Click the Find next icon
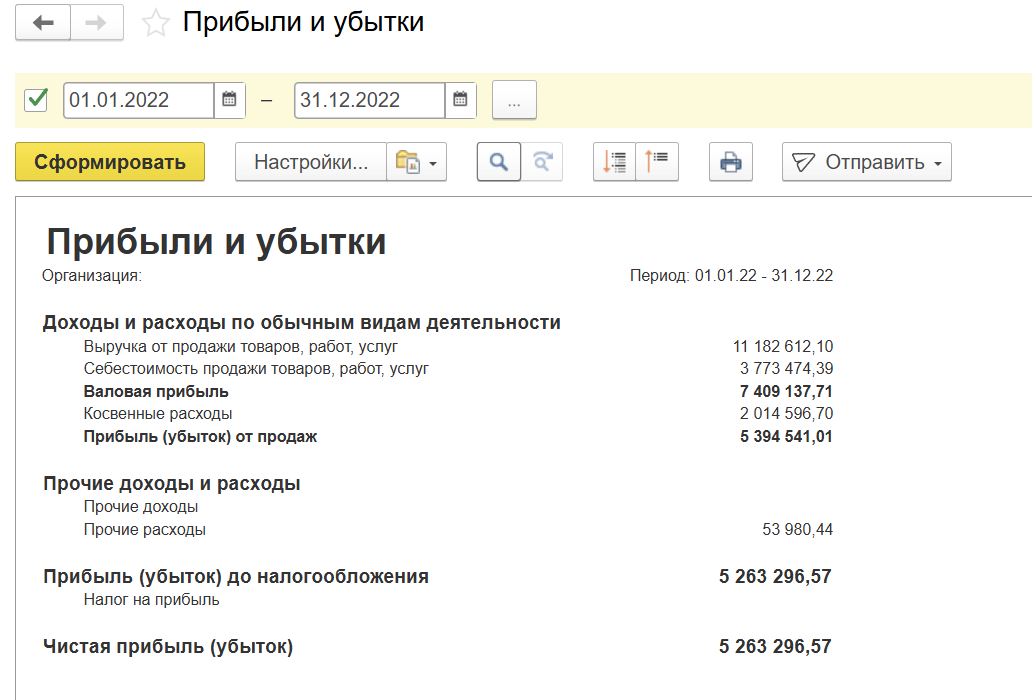This screenshot has width=1032, height=700. 542,162
